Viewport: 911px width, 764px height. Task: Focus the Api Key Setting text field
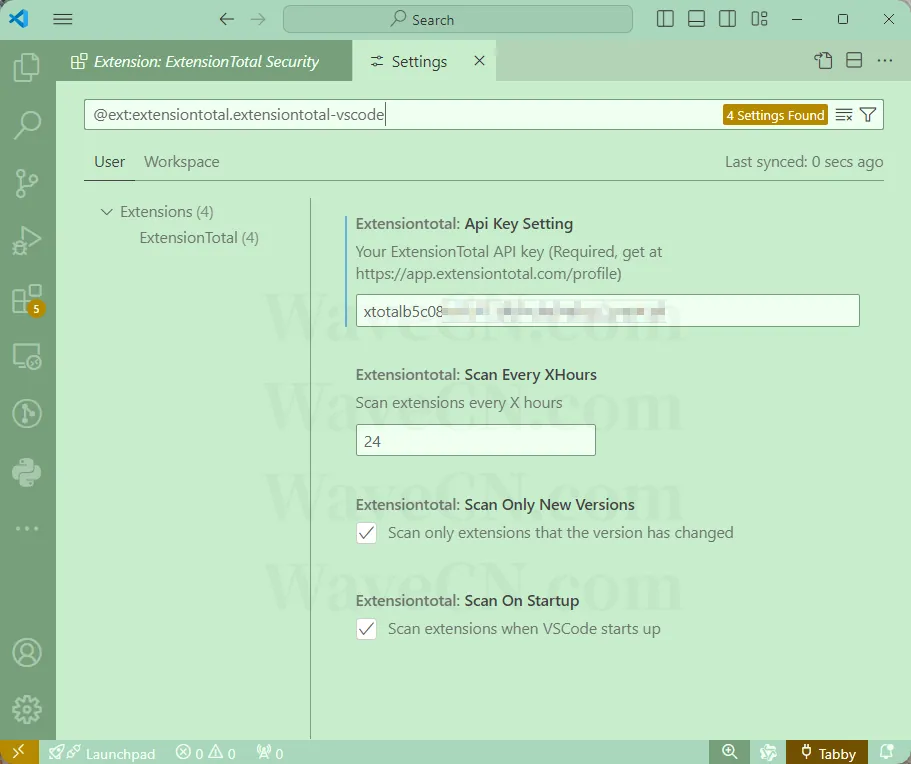608,311
